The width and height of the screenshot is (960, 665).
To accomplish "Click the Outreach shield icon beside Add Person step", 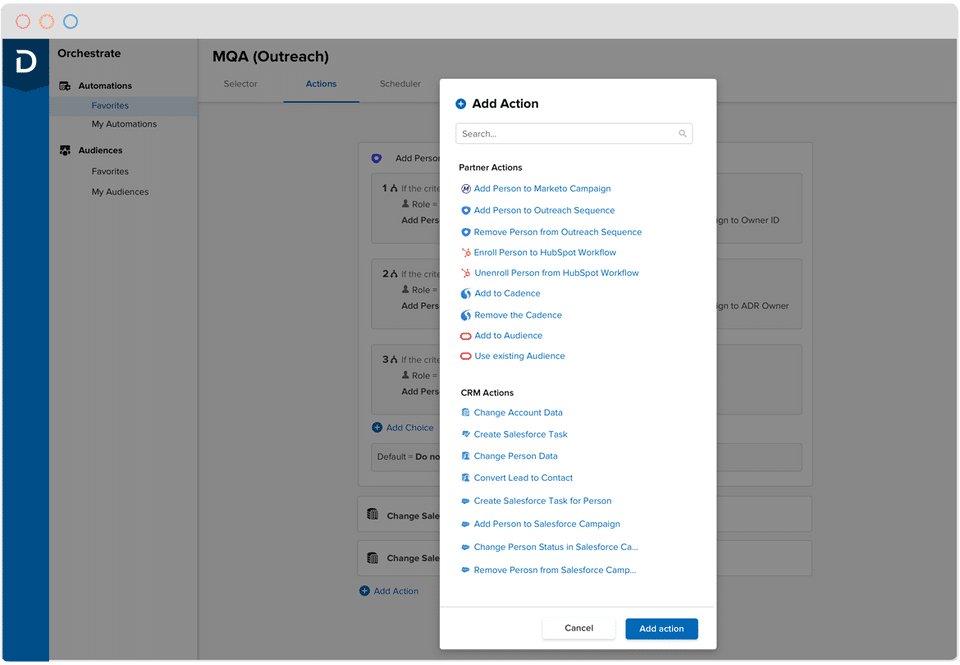I will click(377, 158).
